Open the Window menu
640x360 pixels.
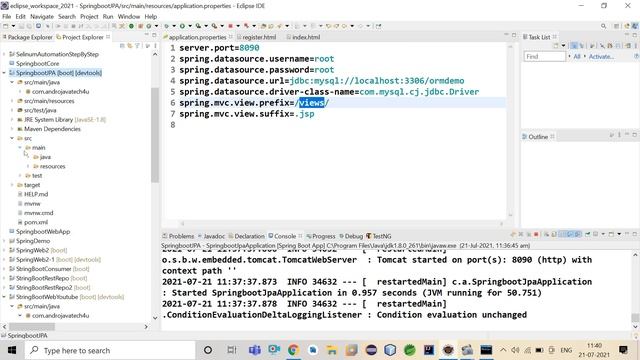coord(129,16)
